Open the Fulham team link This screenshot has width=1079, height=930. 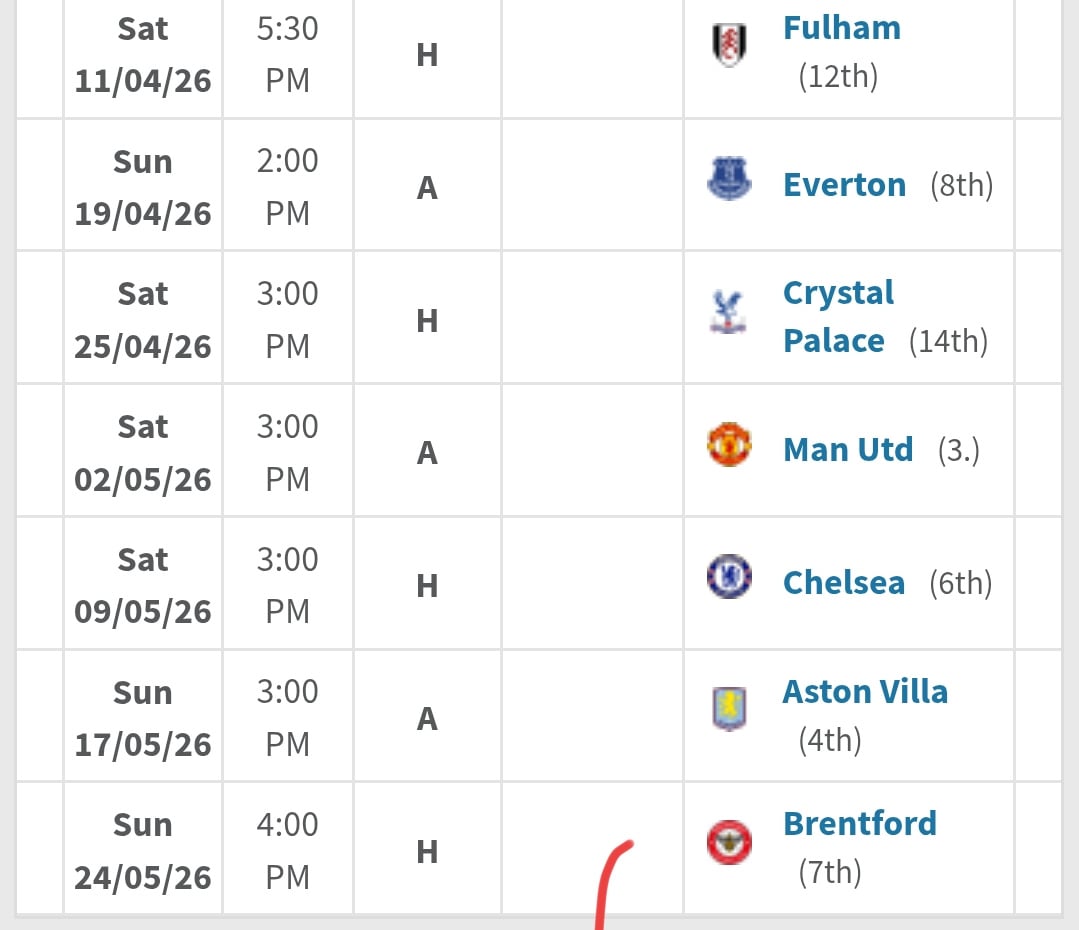click(841, 28)
